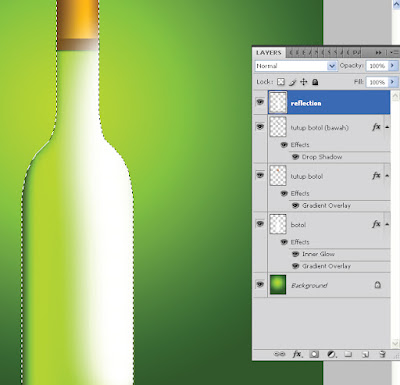Click the Inner Glow effect label

click(x=318, y=254)
